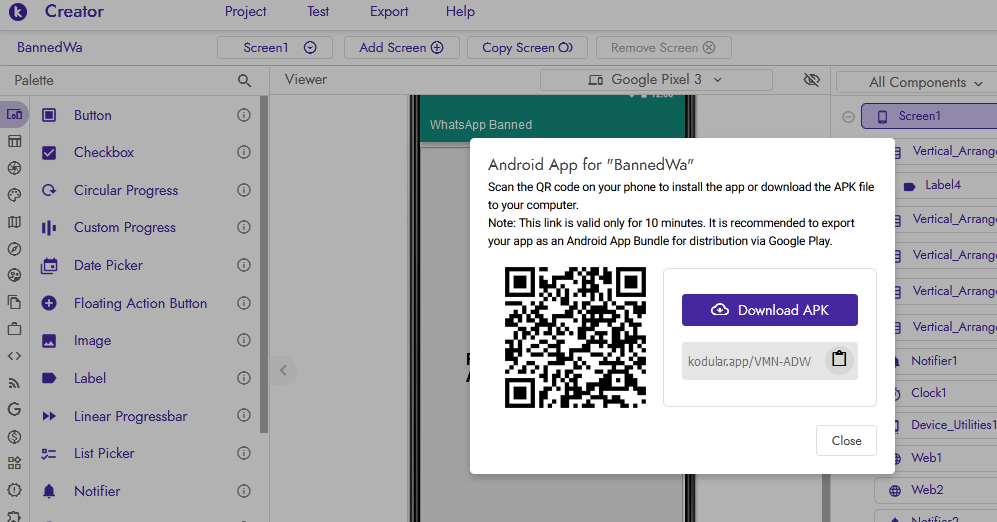997x522 pixels.
Task: Open the Project menu
Action: coord(245,11)
